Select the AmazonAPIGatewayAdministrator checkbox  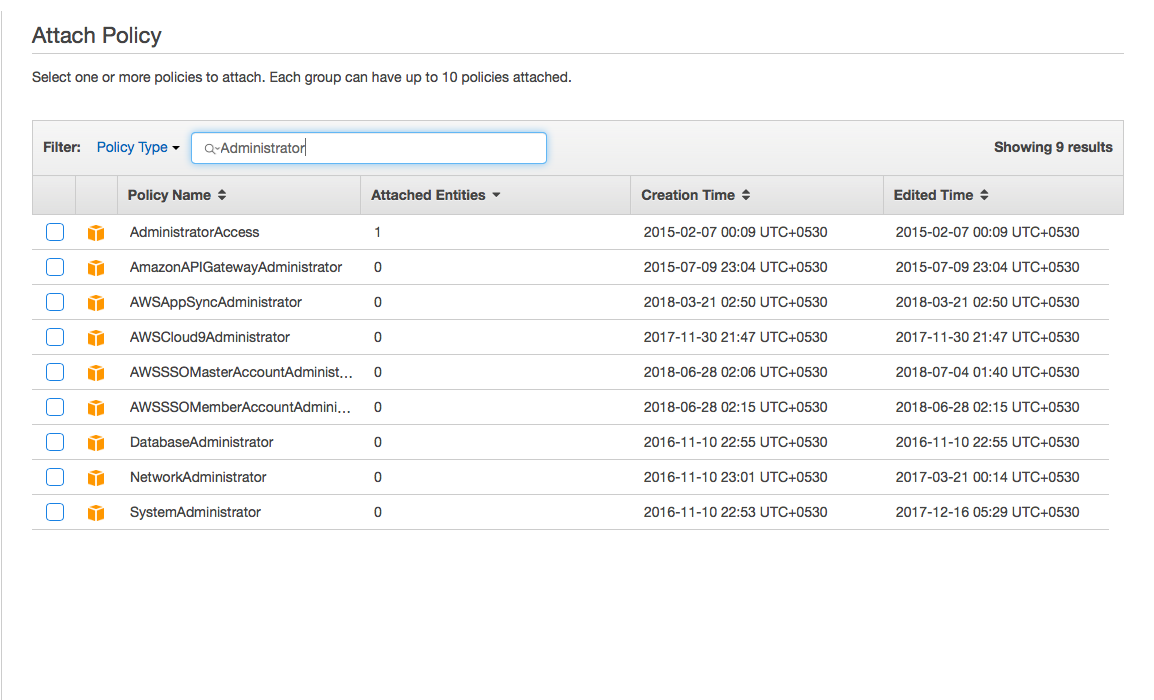pyautogui.click(x=55, y=267)
